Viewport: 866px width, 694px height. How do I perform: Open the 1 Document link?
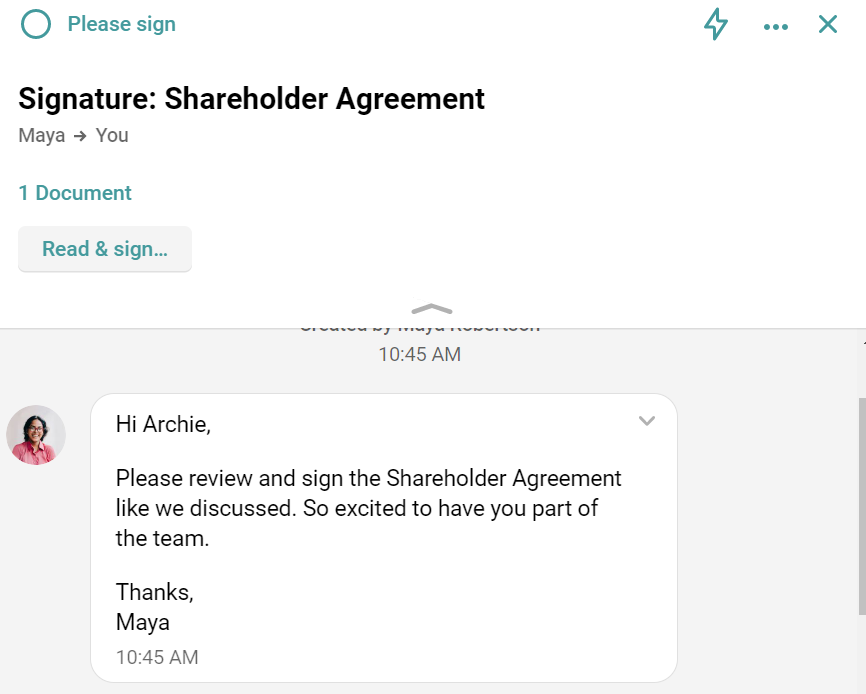75,192
